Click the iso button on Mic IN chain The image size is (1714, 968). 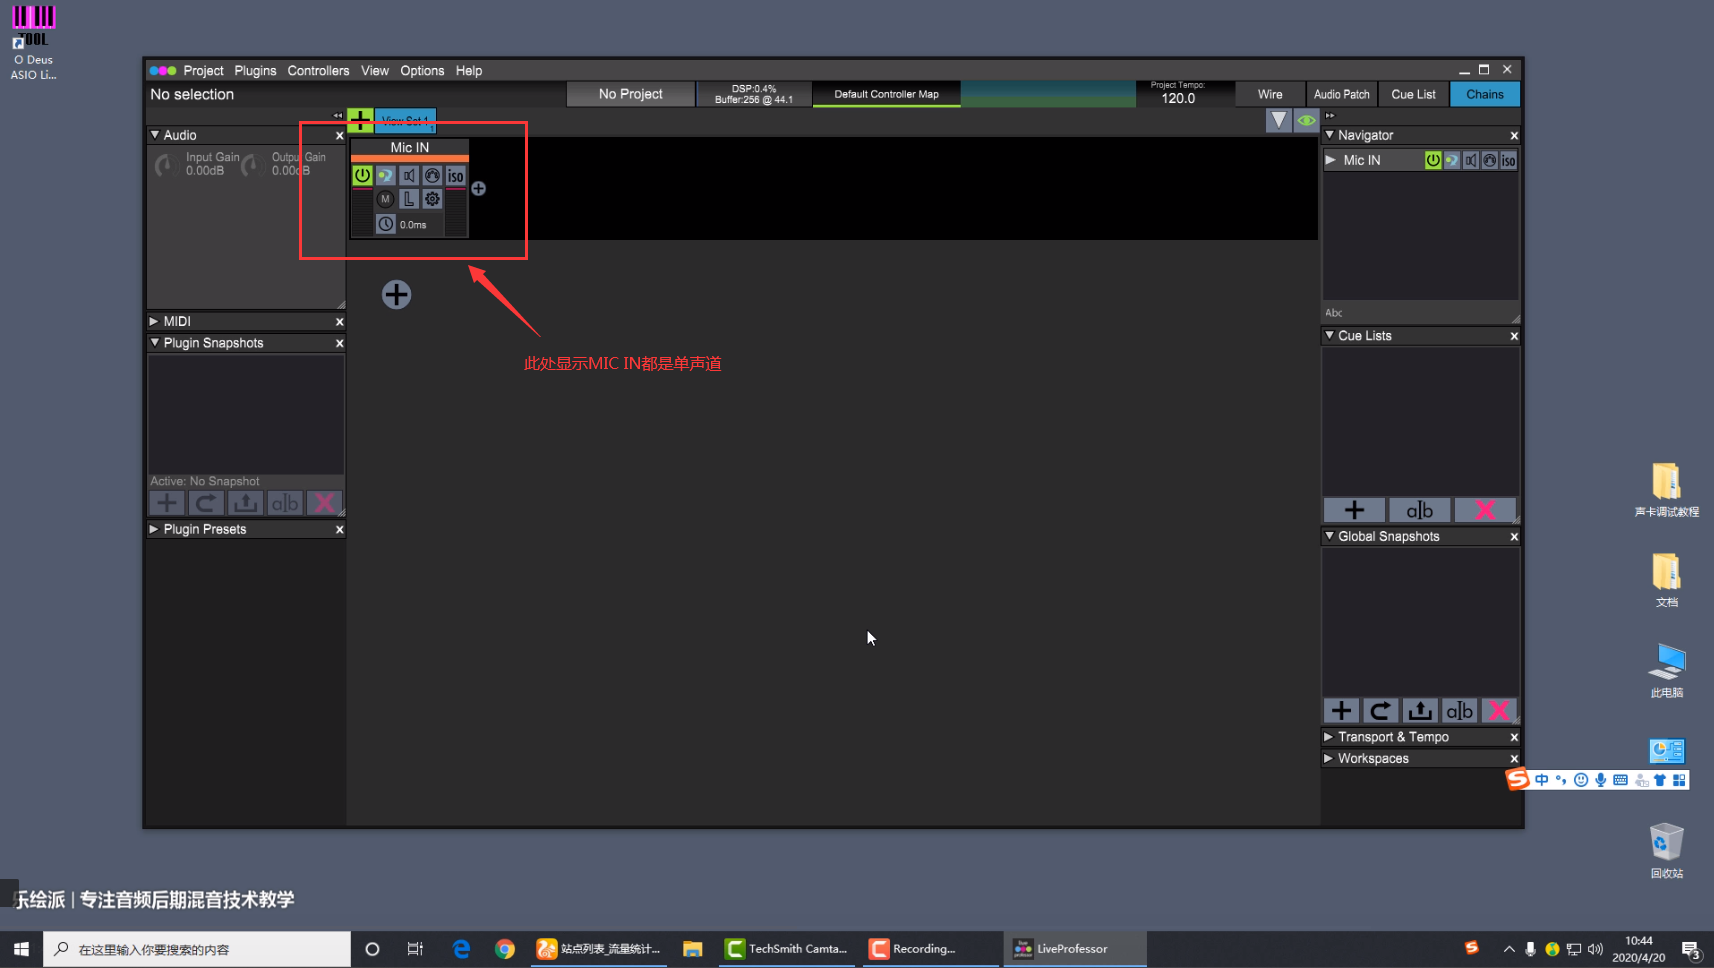click(456, 176)
